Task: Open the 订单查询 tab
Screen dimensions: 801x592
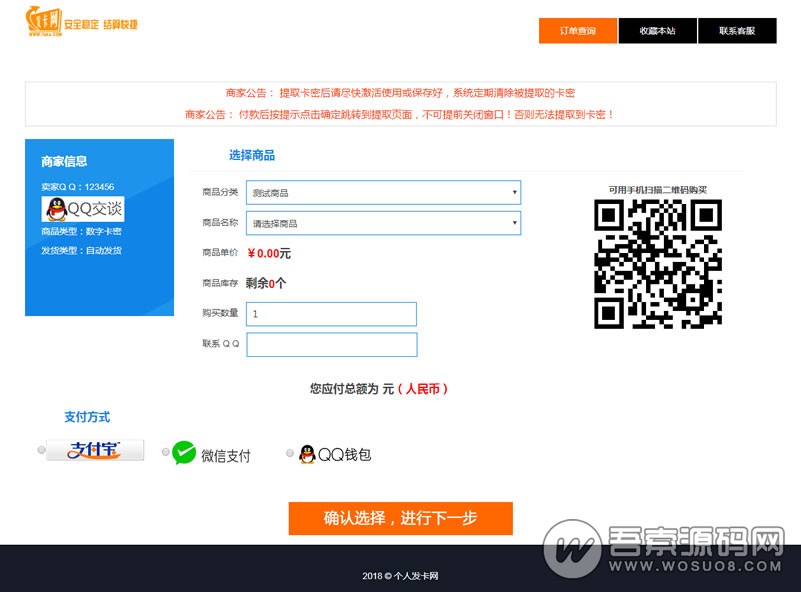Action: pos(578,31)
